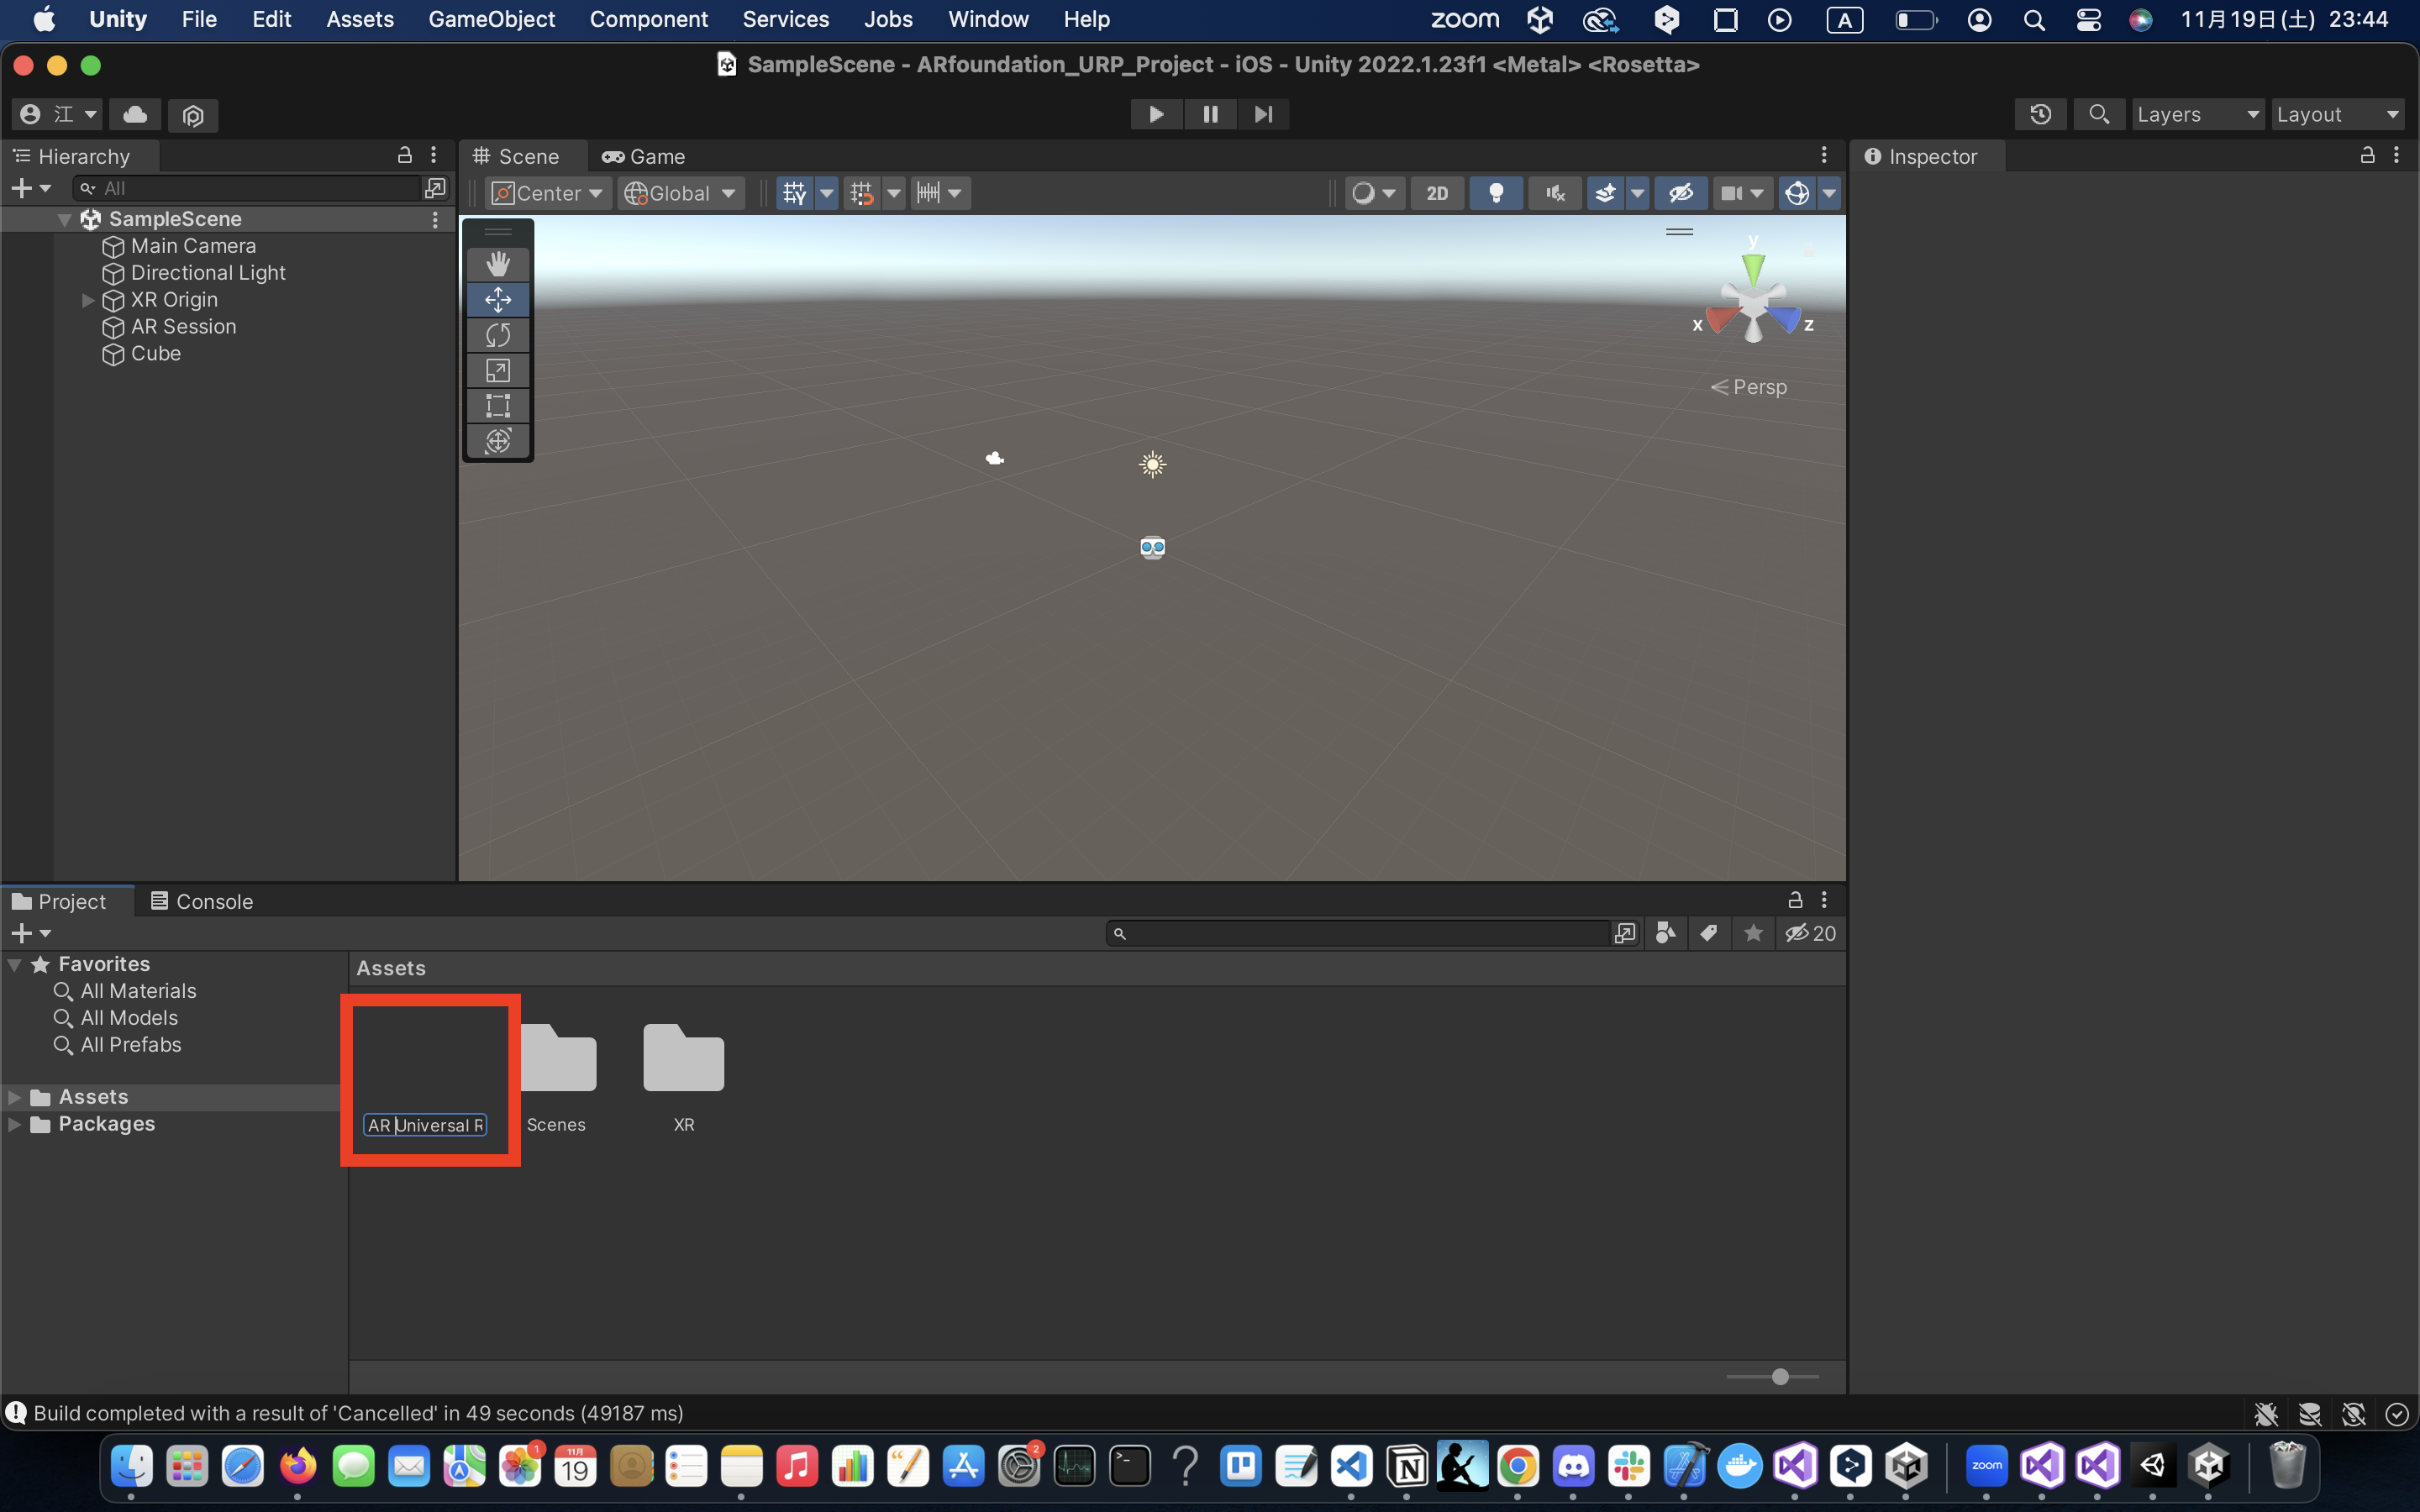Click the Pause button
The image size is (2420, 1512).
coord(1210,114)
